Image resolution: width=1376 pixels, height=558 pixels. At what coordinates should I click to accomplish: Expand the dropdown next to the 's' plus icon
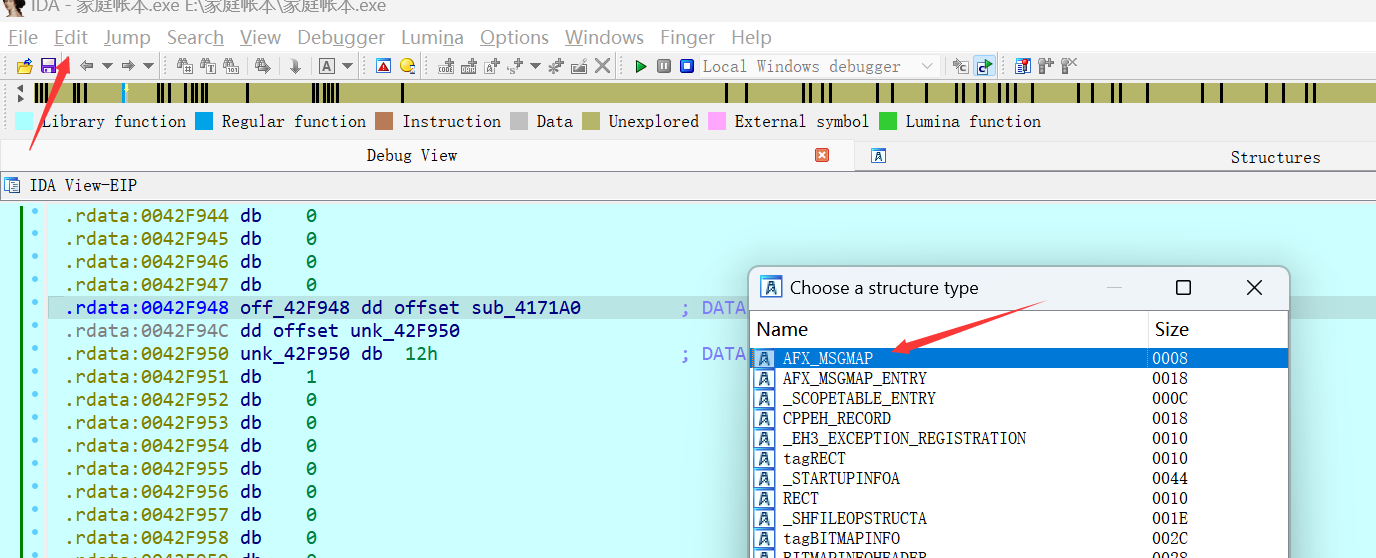pyautogui.click(x=535, y=66)
